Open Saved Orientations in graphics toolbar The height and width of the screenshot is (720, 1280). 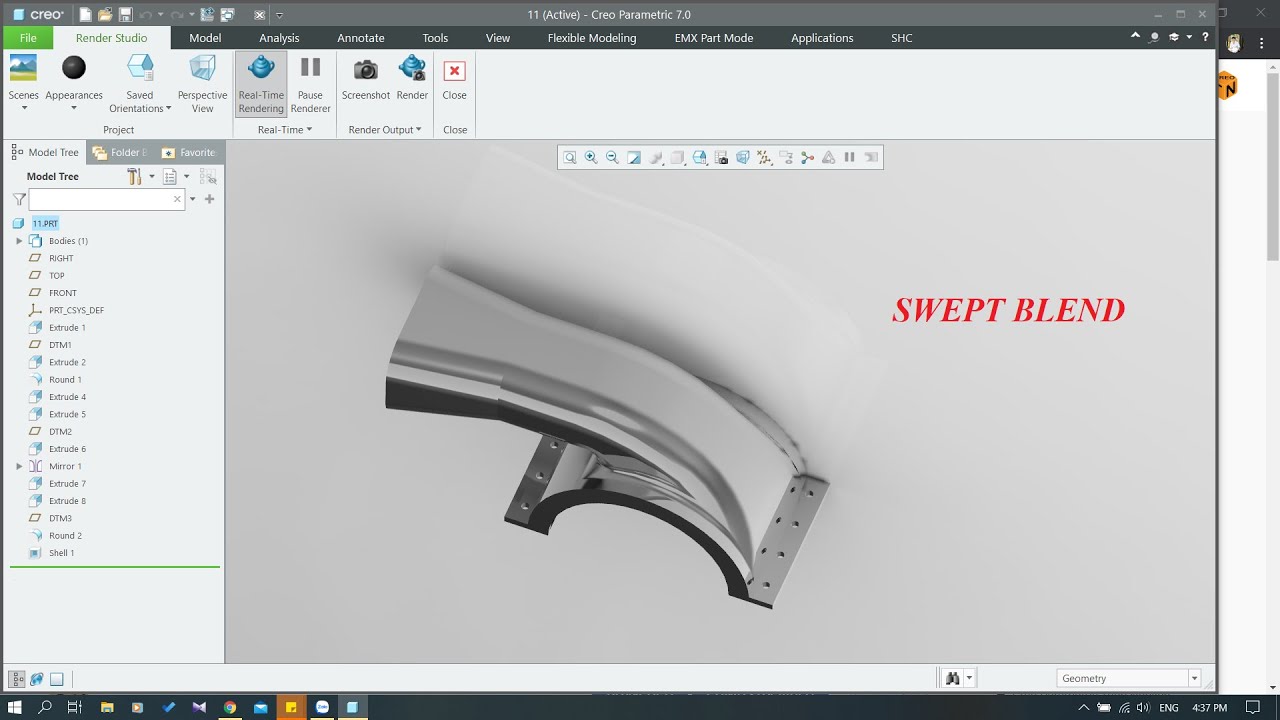point(700,157)
